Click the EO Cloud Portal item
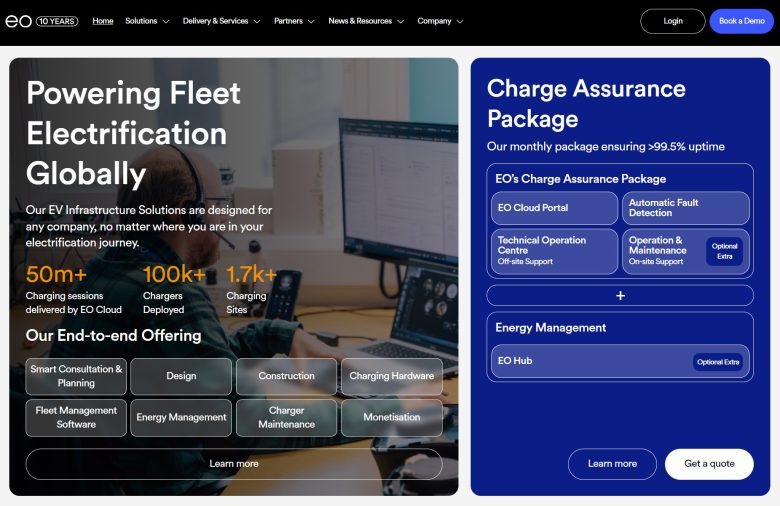780x506 pixels. pos(554,208)
